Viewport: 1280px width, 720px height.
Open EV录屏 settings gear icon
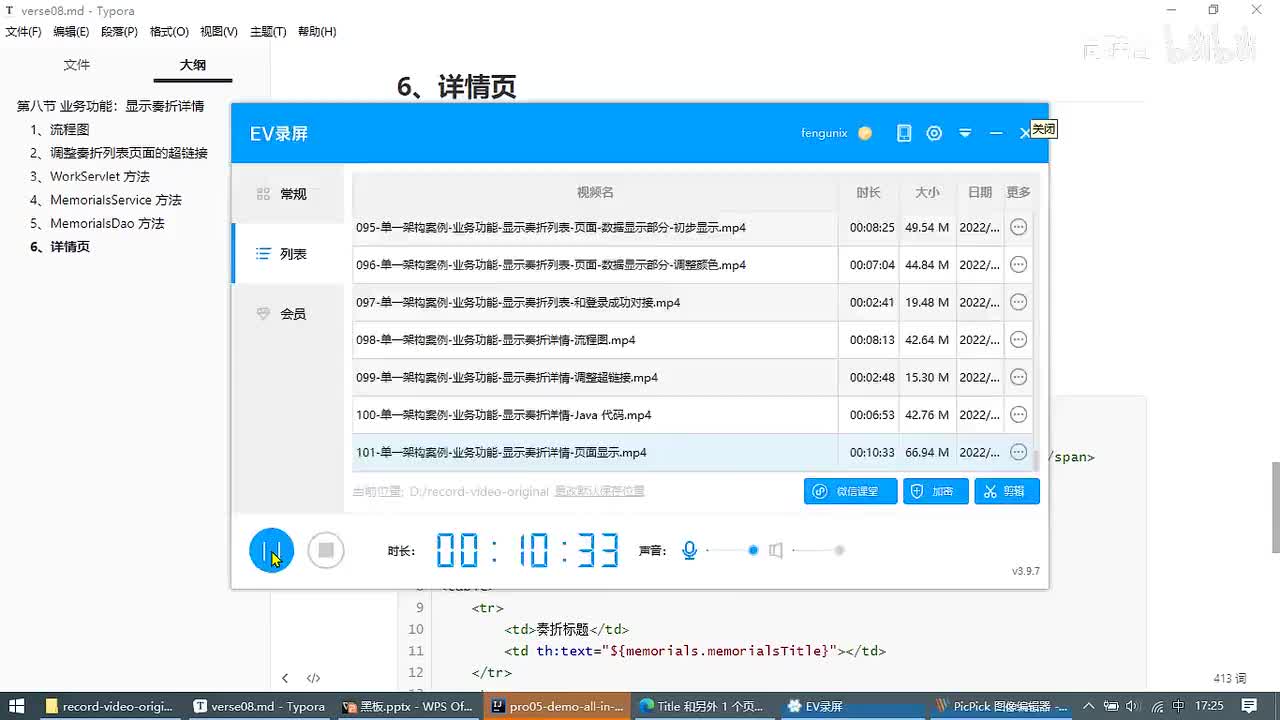(x=934, y=133)
